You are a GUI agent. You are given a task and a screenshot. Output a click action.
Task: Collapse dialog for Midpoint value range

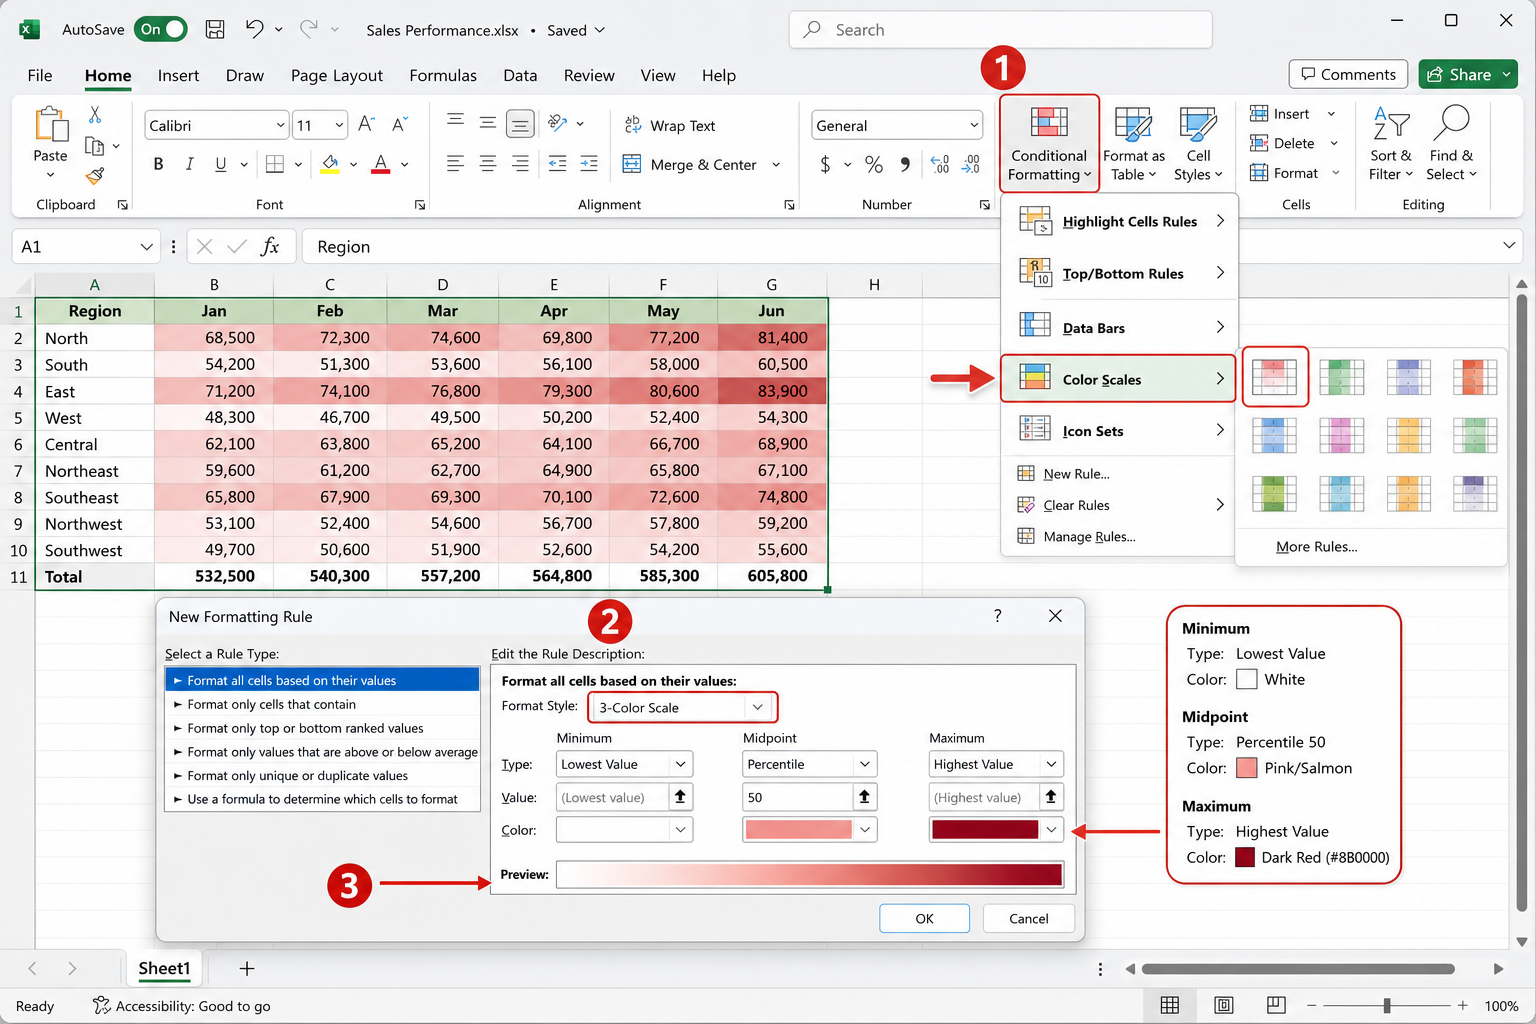point(864,797)
